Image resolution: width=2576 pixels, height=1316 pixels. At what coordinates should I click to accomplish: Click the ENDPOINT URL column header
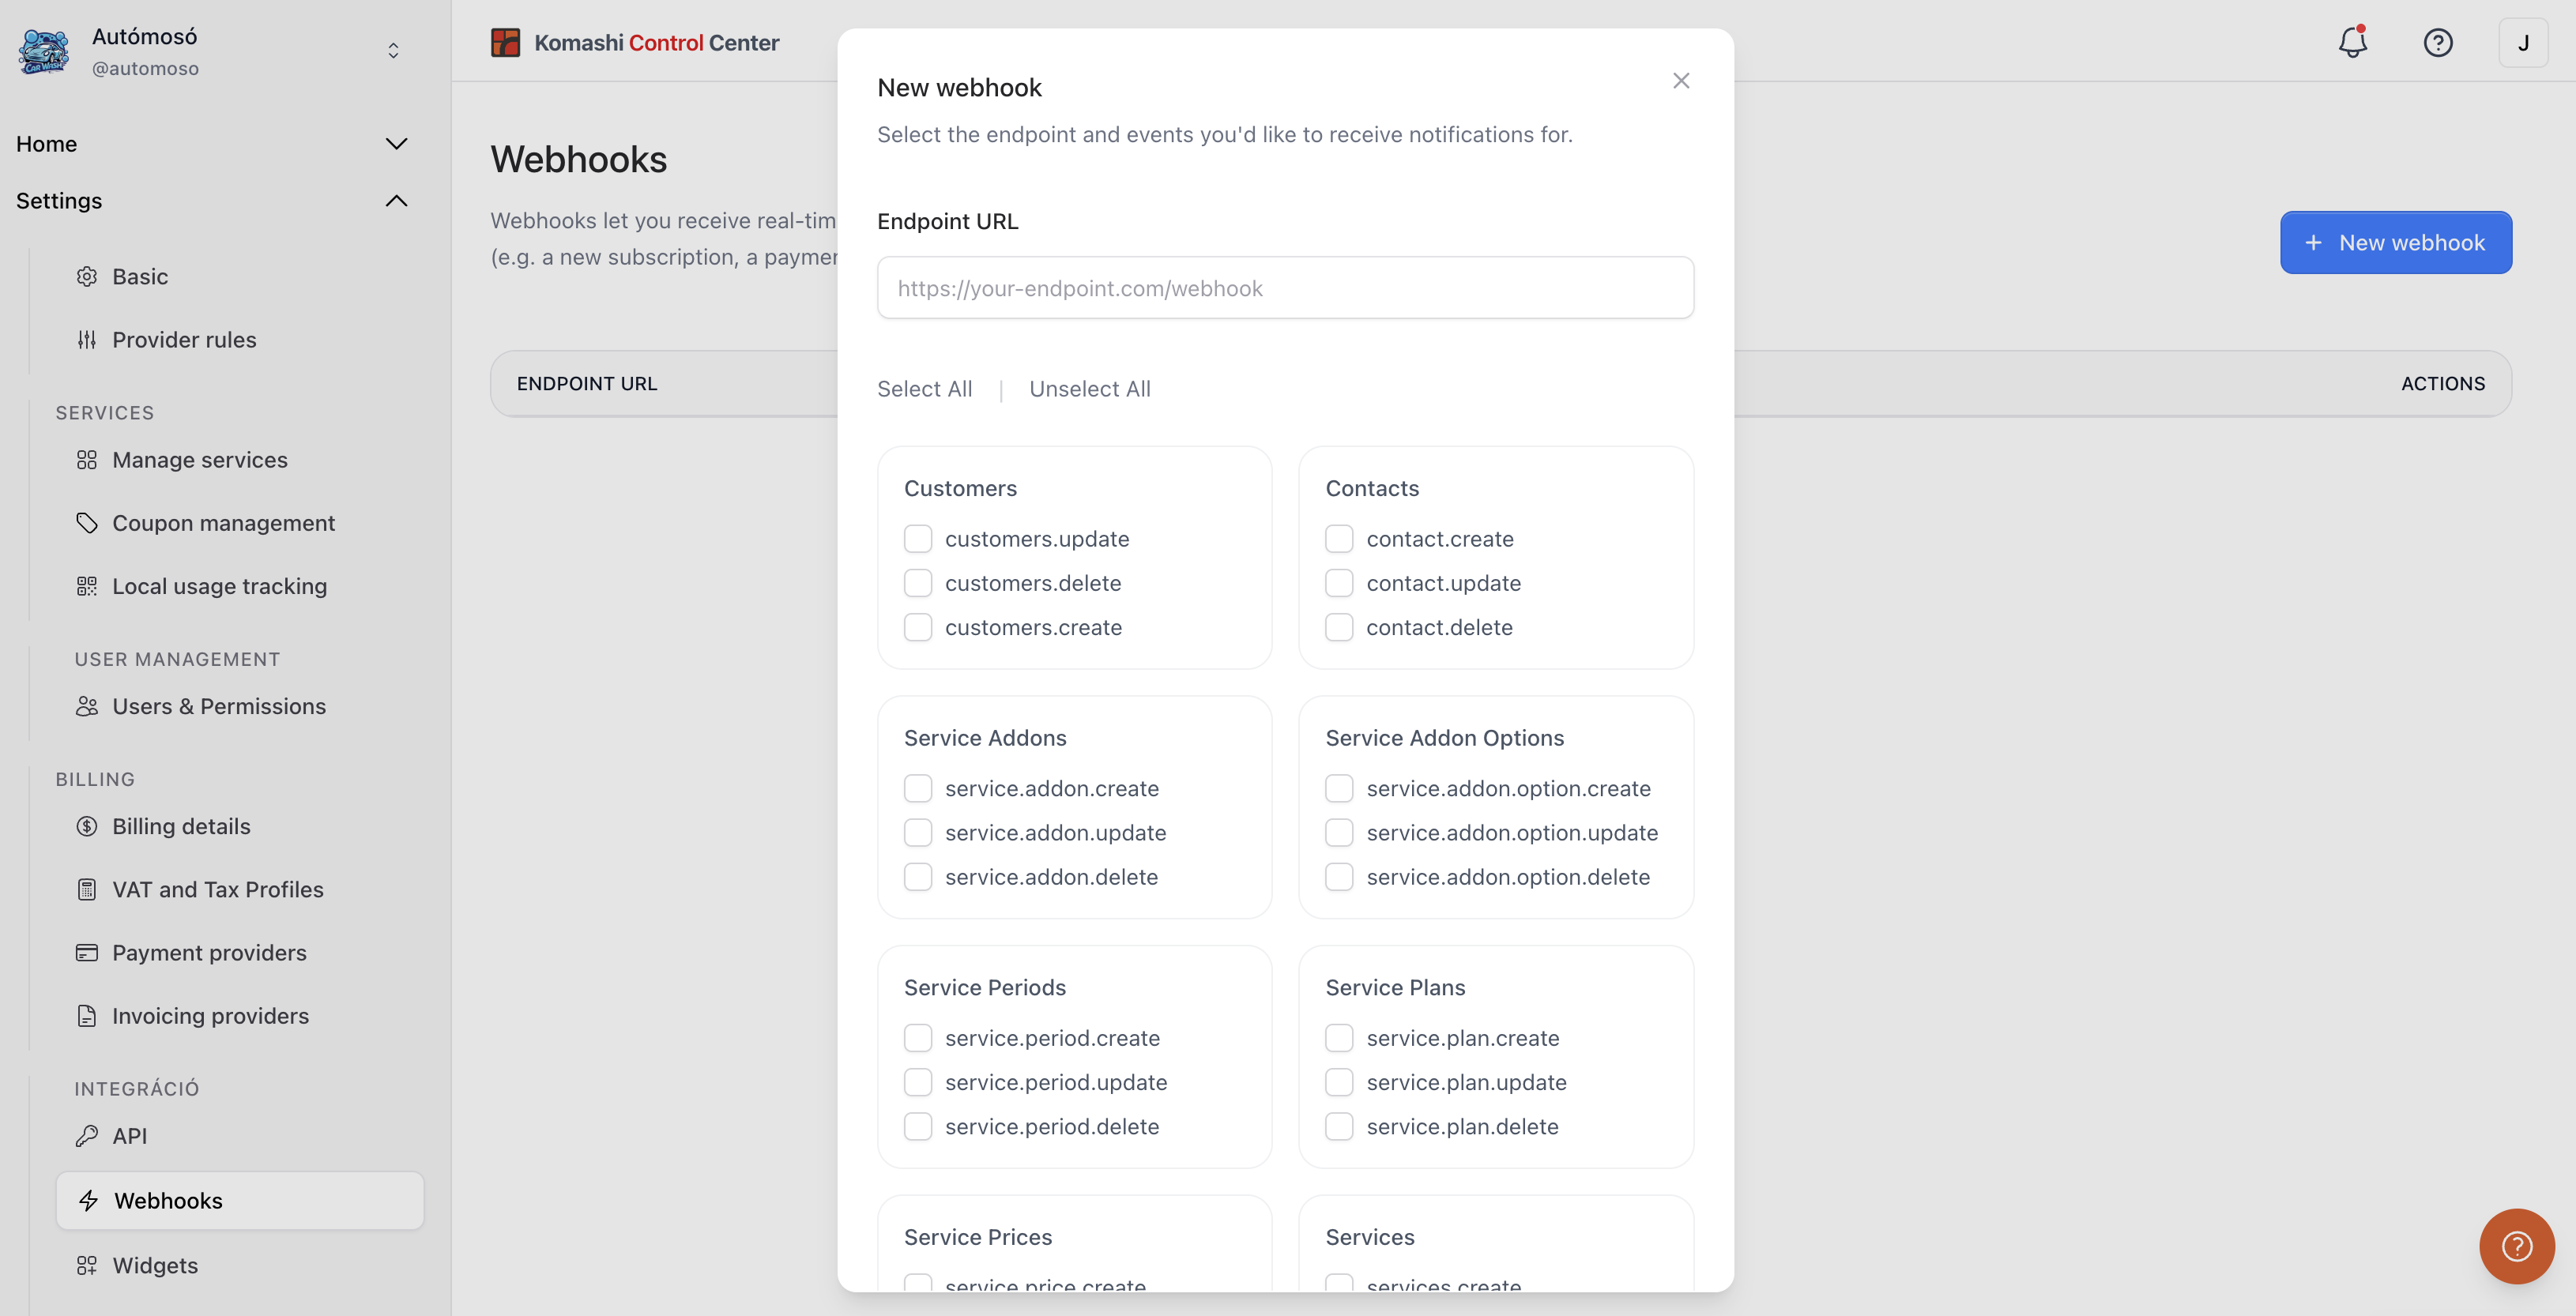point(587,384)
